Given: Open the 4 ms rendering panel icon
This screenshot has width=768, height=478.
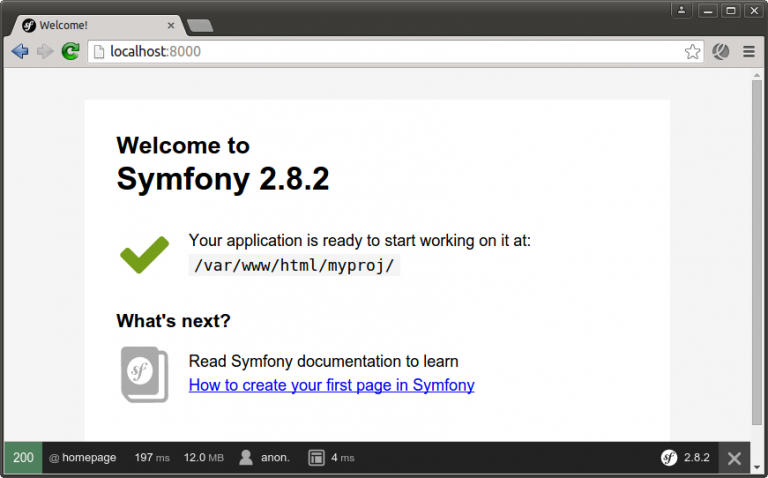Looking at the screenshot, I should (316, 458).
